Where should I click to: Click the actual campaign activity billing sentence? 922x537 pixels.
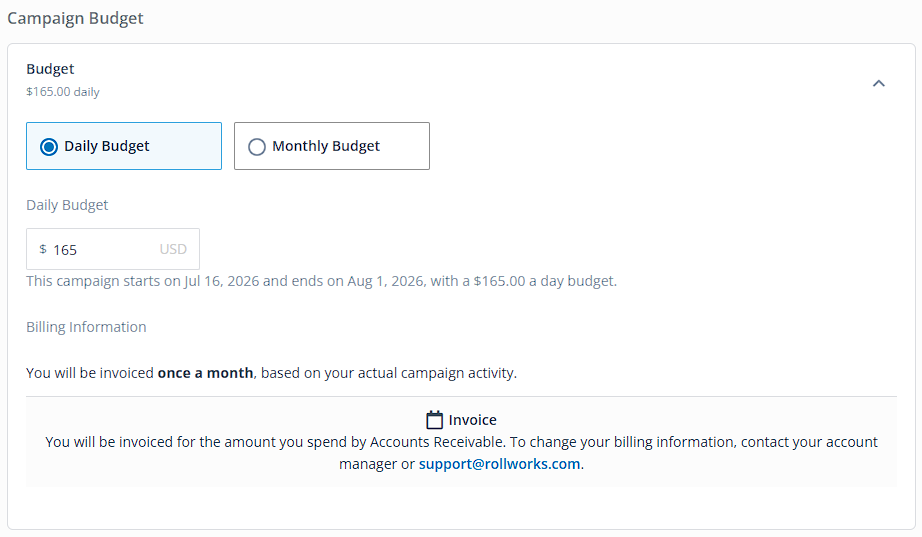[x=272, y=373]
